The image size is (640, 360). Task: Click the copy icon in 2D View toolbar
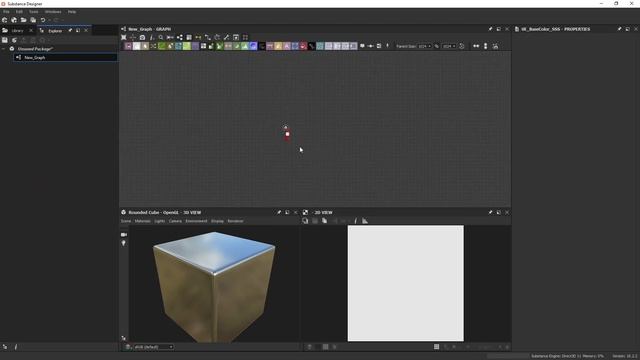(324, 221)
